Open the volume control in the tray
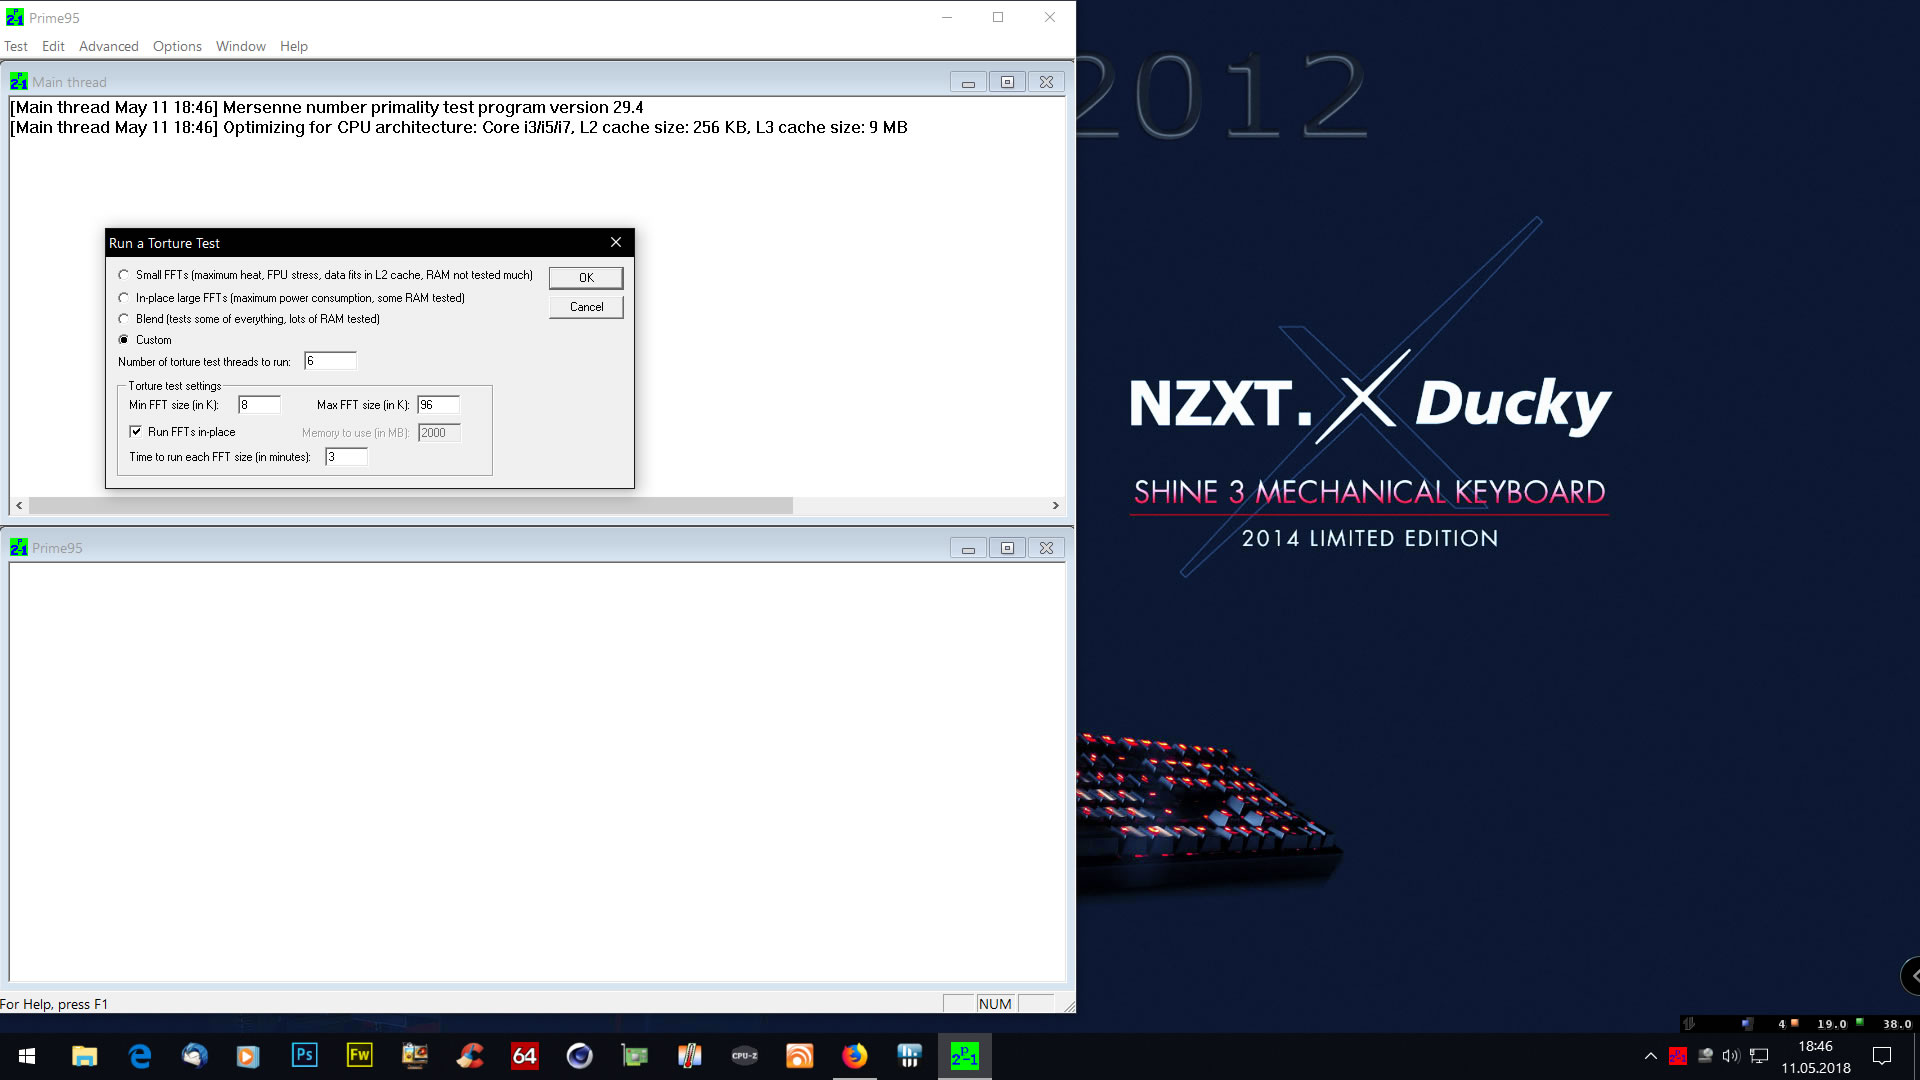1920x1080 pixels. point(1731,1056)
